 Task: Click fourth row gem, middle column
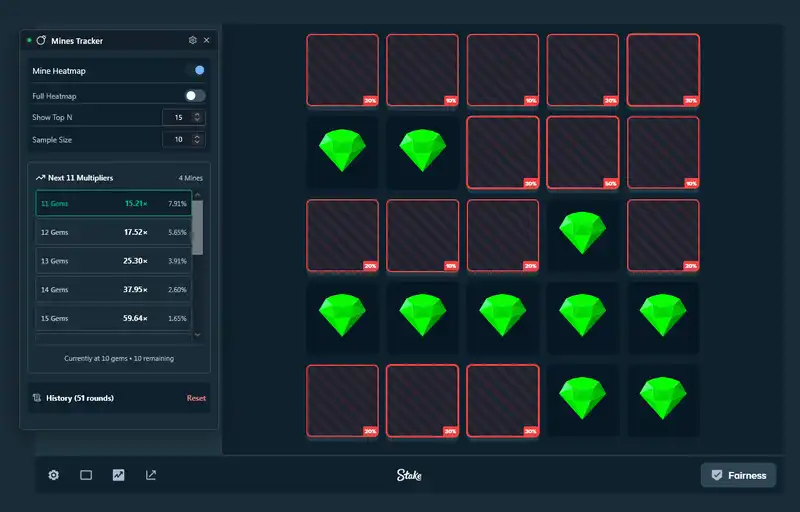tap(503, 315)
